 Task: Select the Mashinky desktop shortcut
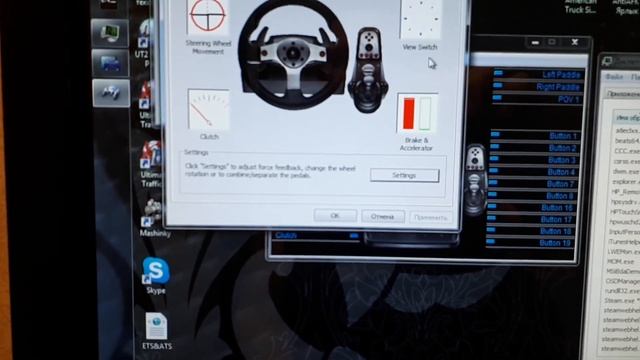click(x=155, y=218)
